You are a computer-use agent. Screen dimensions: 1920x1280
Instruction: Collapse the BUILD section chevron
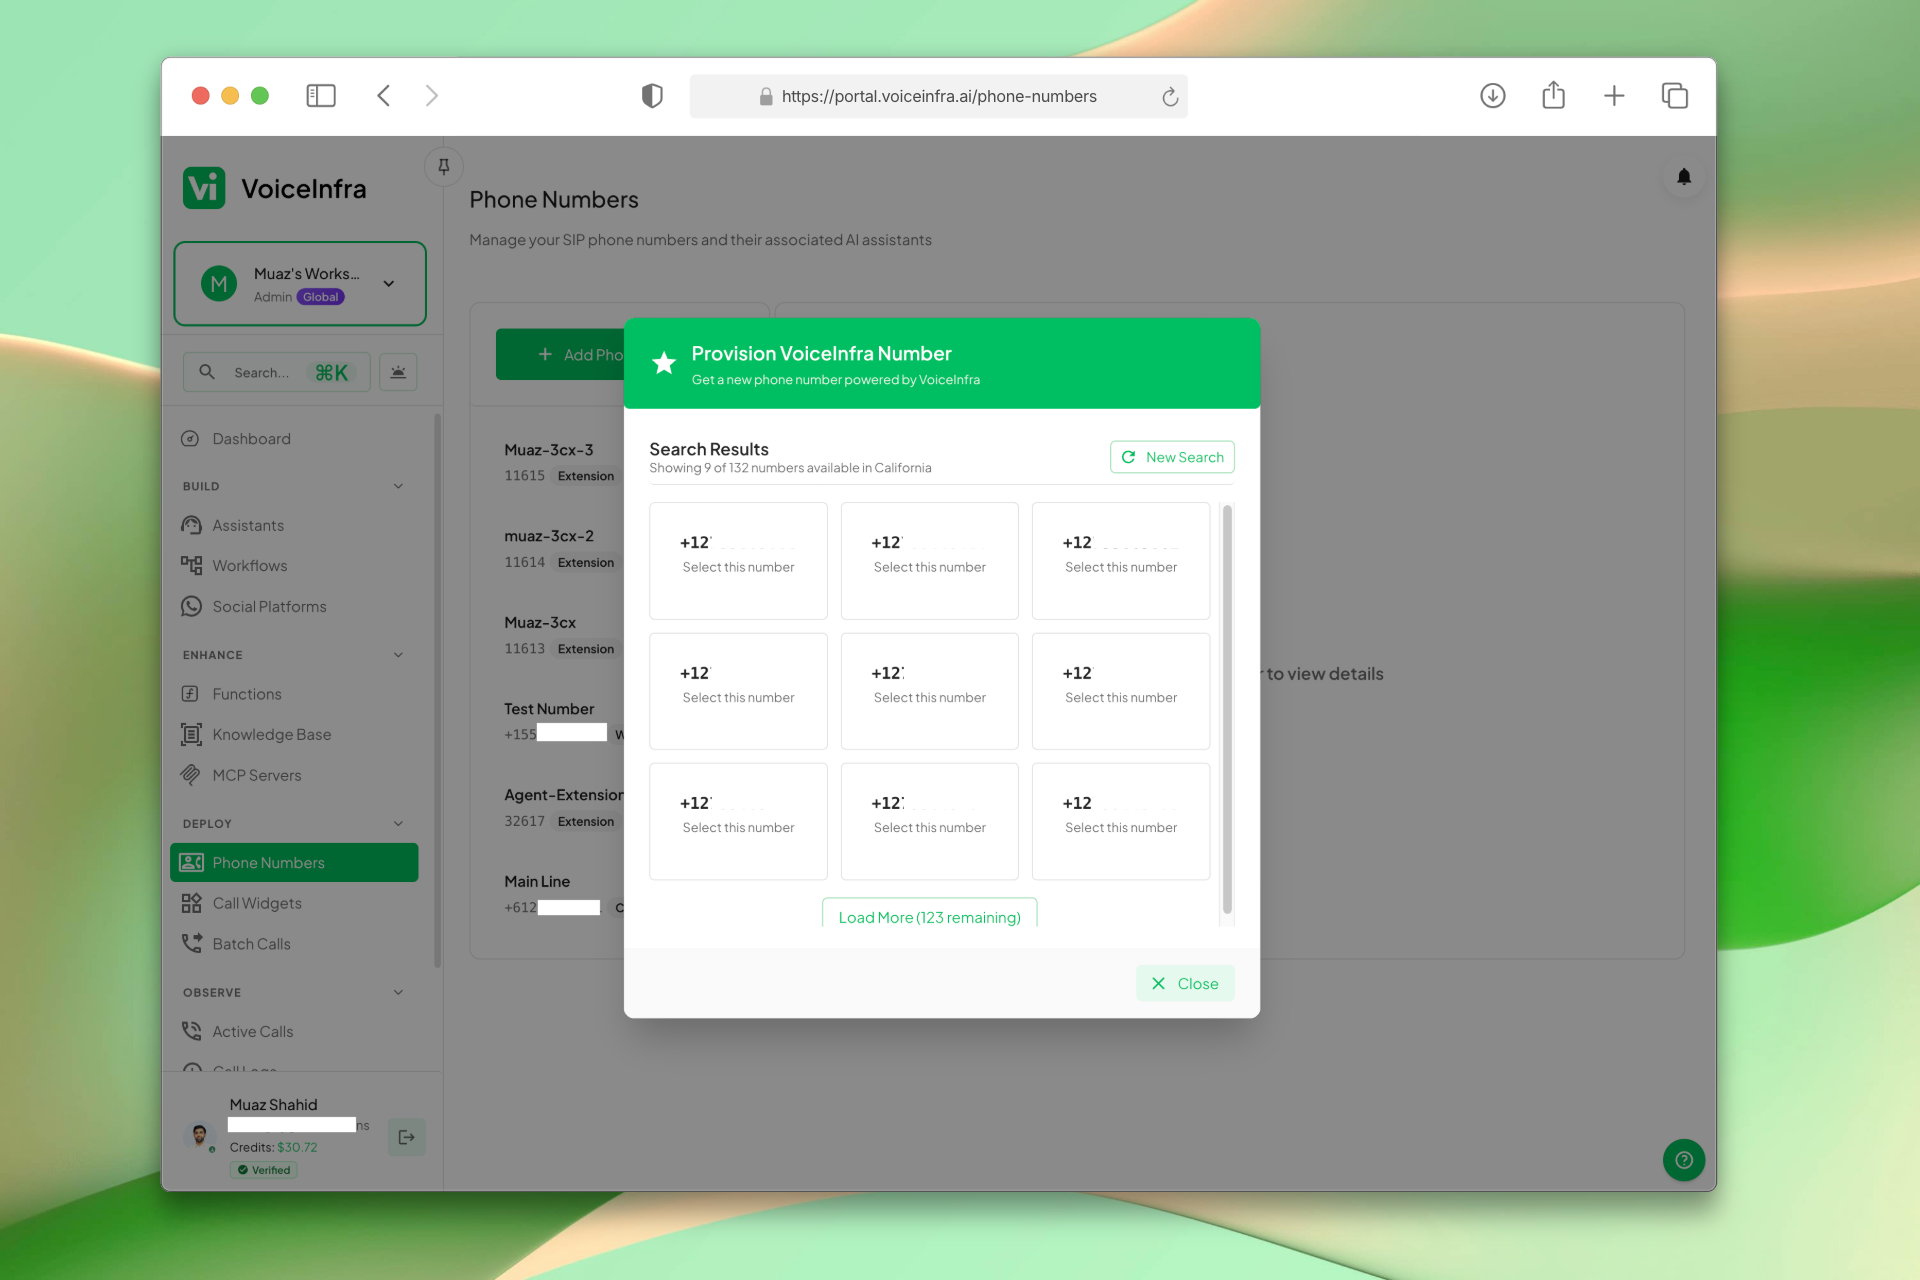(398, 486)
